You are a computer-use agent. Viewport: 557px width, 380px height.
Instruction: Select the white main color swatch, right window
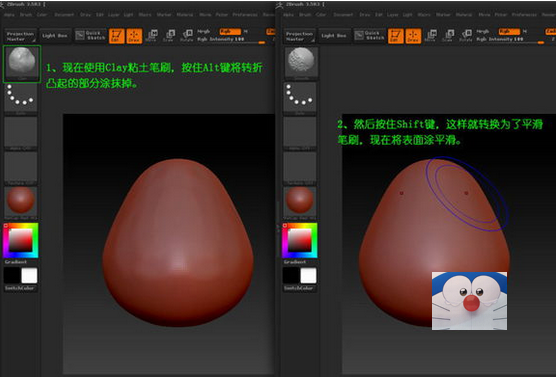tap(308, 275)
